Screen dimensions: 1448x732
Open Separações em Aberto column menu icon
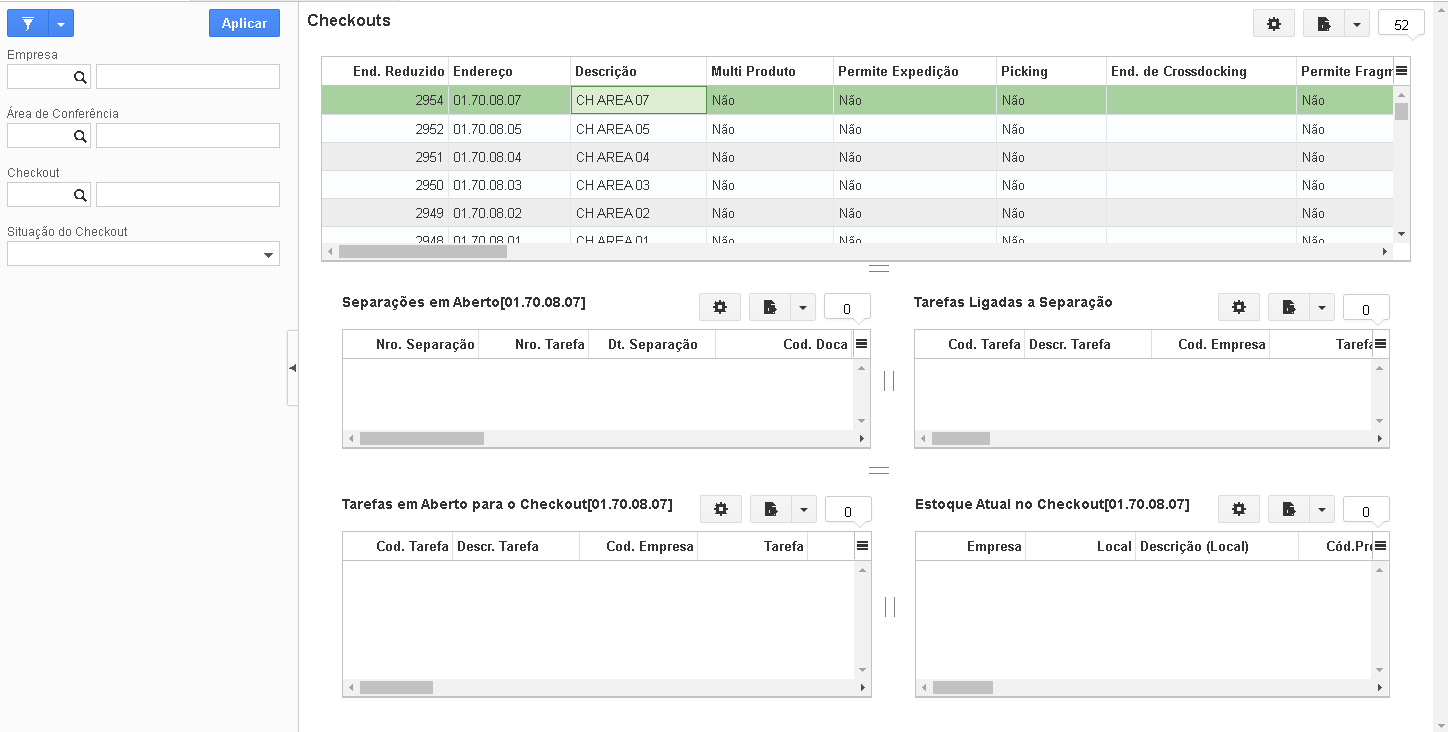point(862,344)
